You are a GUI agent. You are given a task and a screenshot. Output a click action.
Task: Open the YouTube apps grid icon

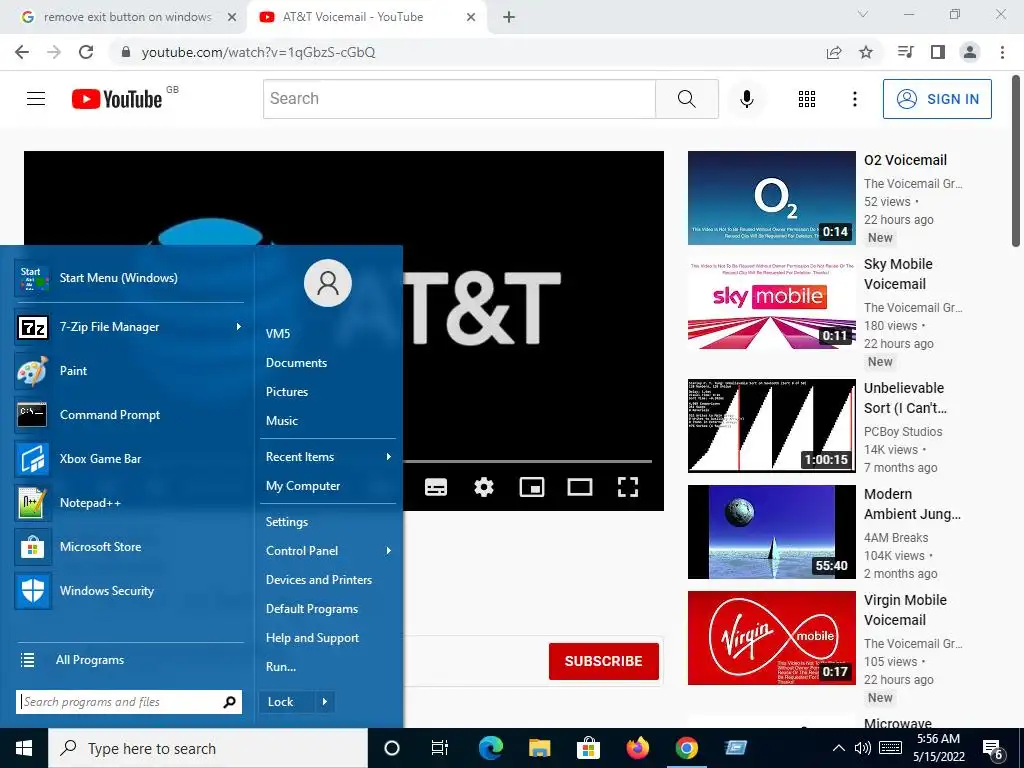807,99
